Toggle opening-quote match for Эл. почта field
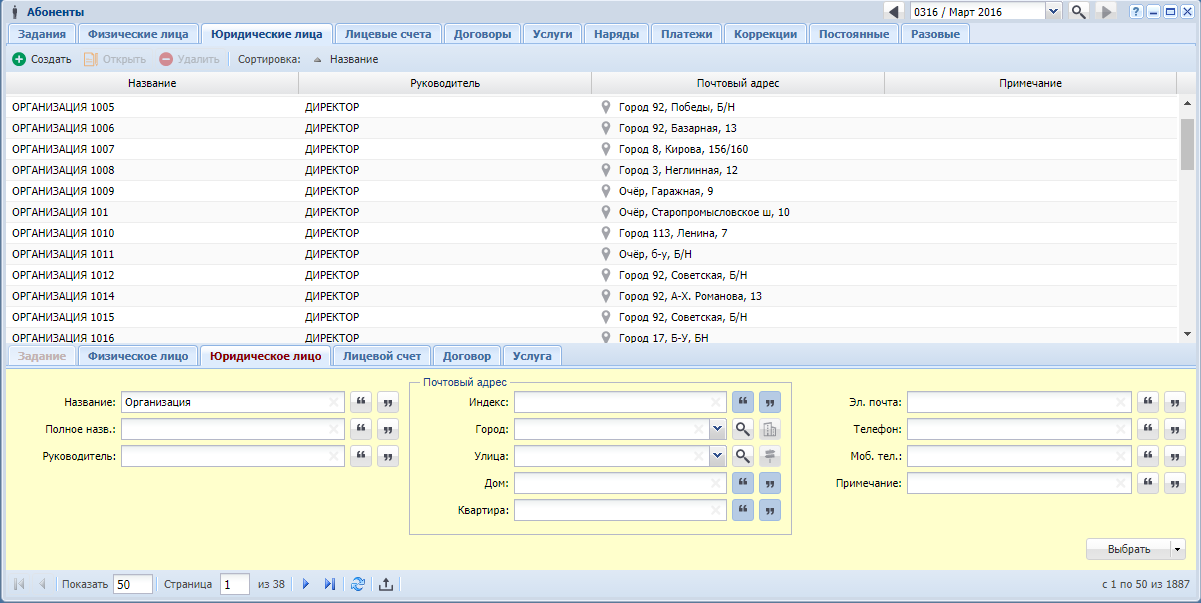This screenshot has height=603, width=1201. tap(1149, 402)
